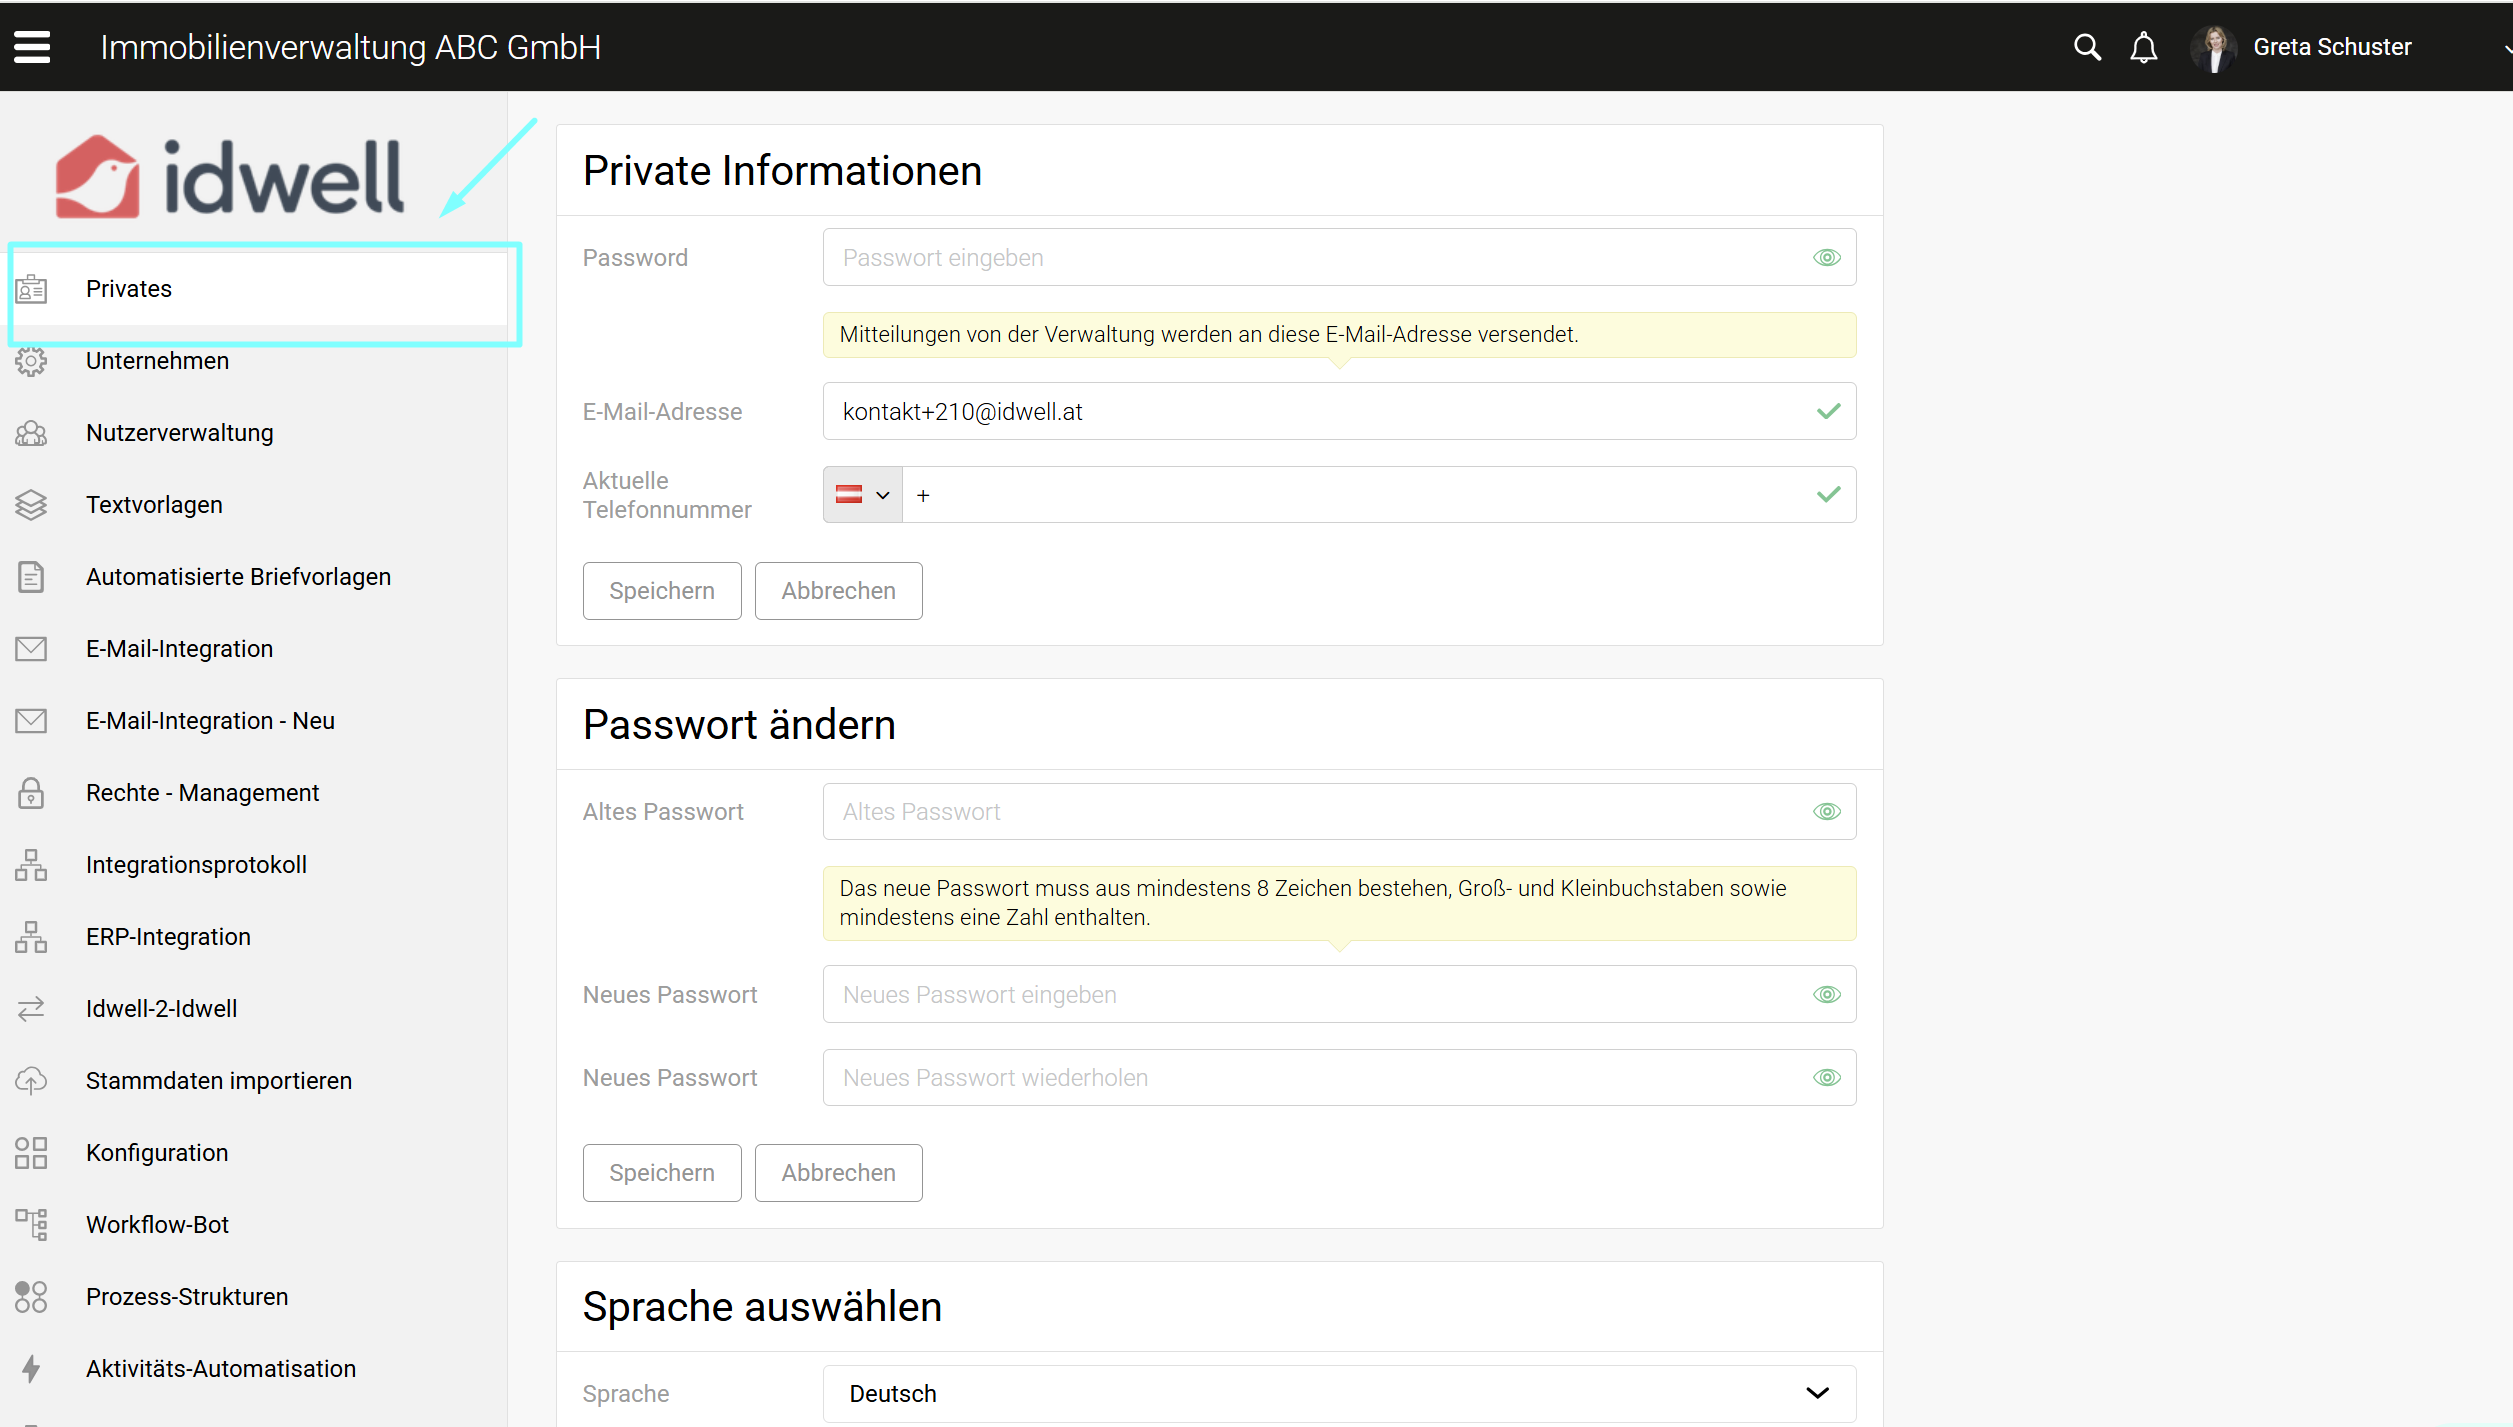Screen dimensions: 2513x1427
Task: Toggle visibility of Altes Passwort
Action: coord(1826,812)
